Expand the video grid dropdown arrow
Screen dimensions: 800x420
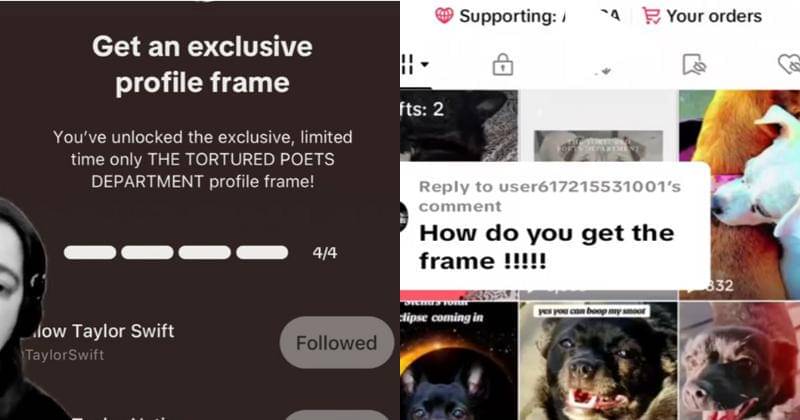click(x=424, y=64)
